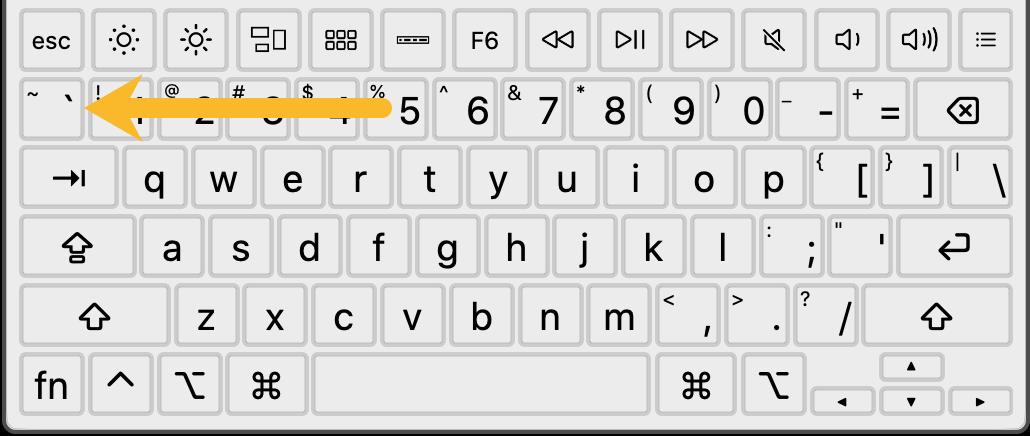Click the esc key
Image resolution: width=1030 pixels, height=436 pixels.
pos(51,40)
